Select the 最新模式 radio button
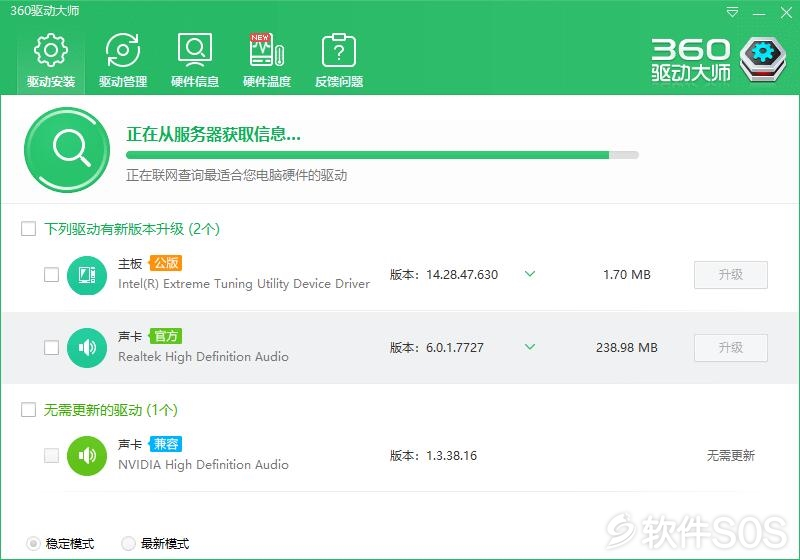Screen dimensions: 800x560 coord(129,544)
